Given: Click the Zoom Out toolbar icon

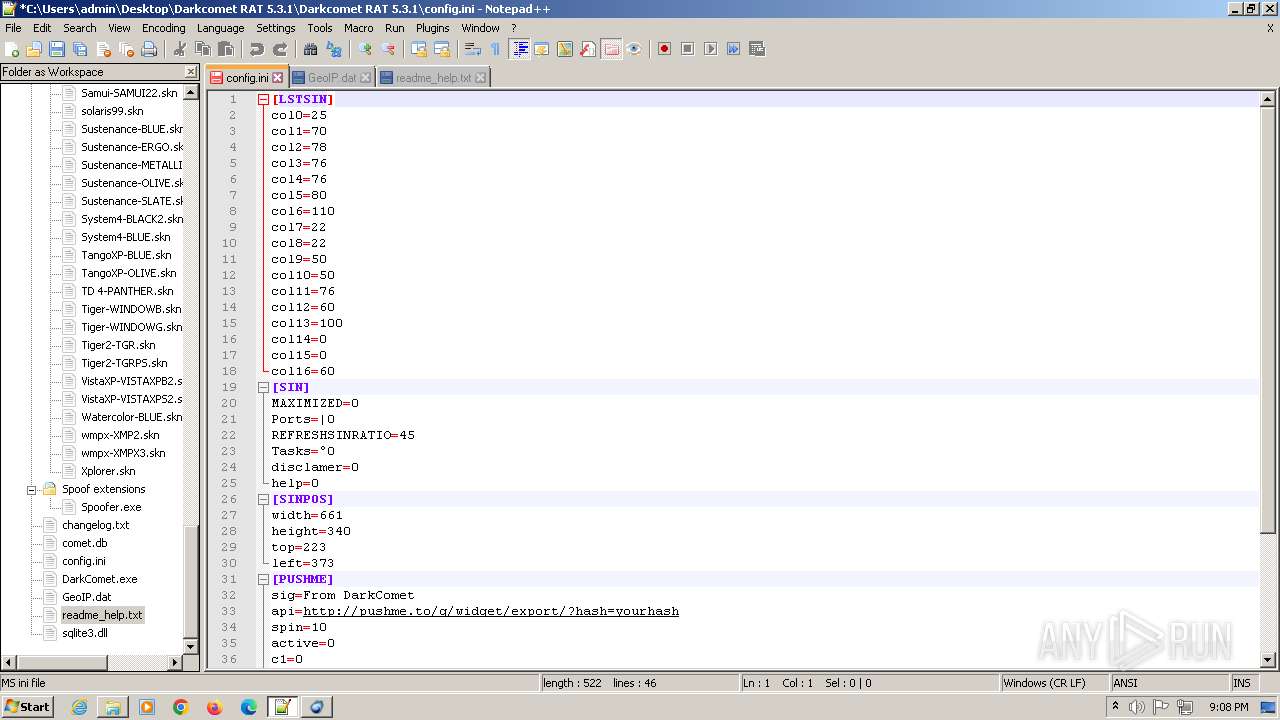Looking at the screenshot, I should 388,49.
